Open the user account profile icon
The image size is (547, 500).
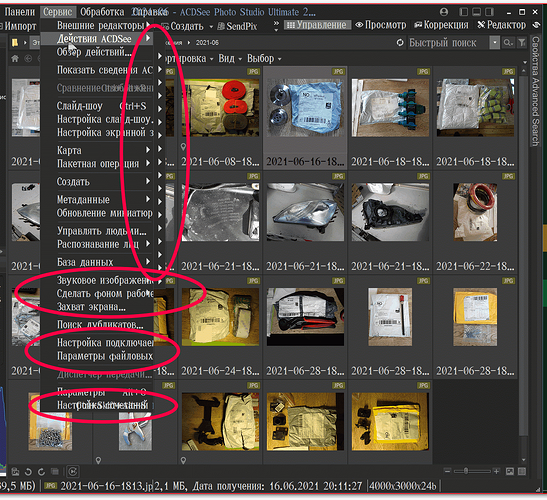444,12
